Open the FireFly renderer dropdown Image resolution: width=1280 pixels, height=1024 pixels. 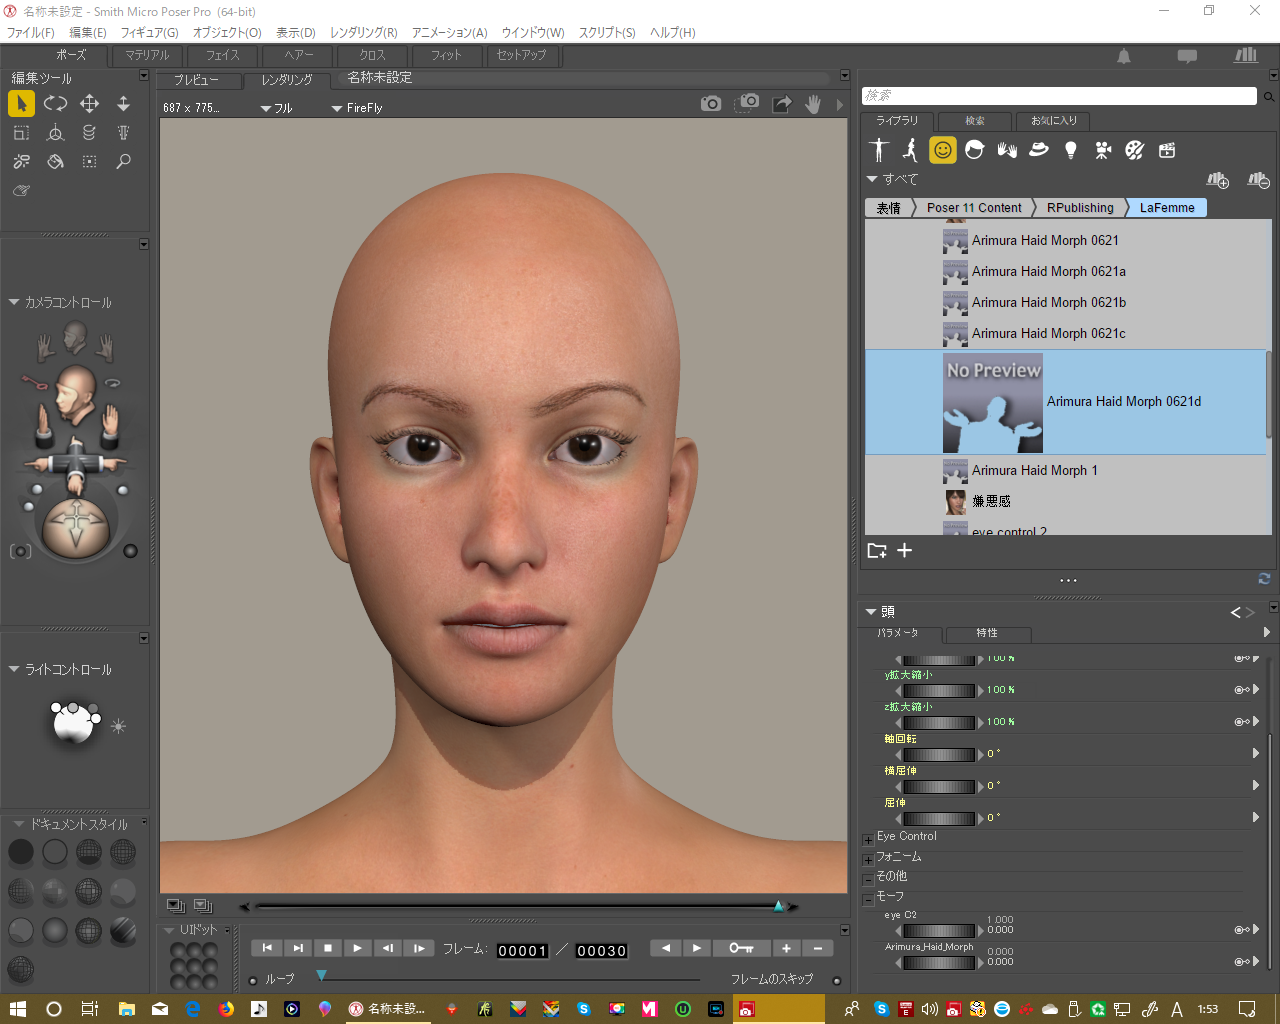coord(357,108)
